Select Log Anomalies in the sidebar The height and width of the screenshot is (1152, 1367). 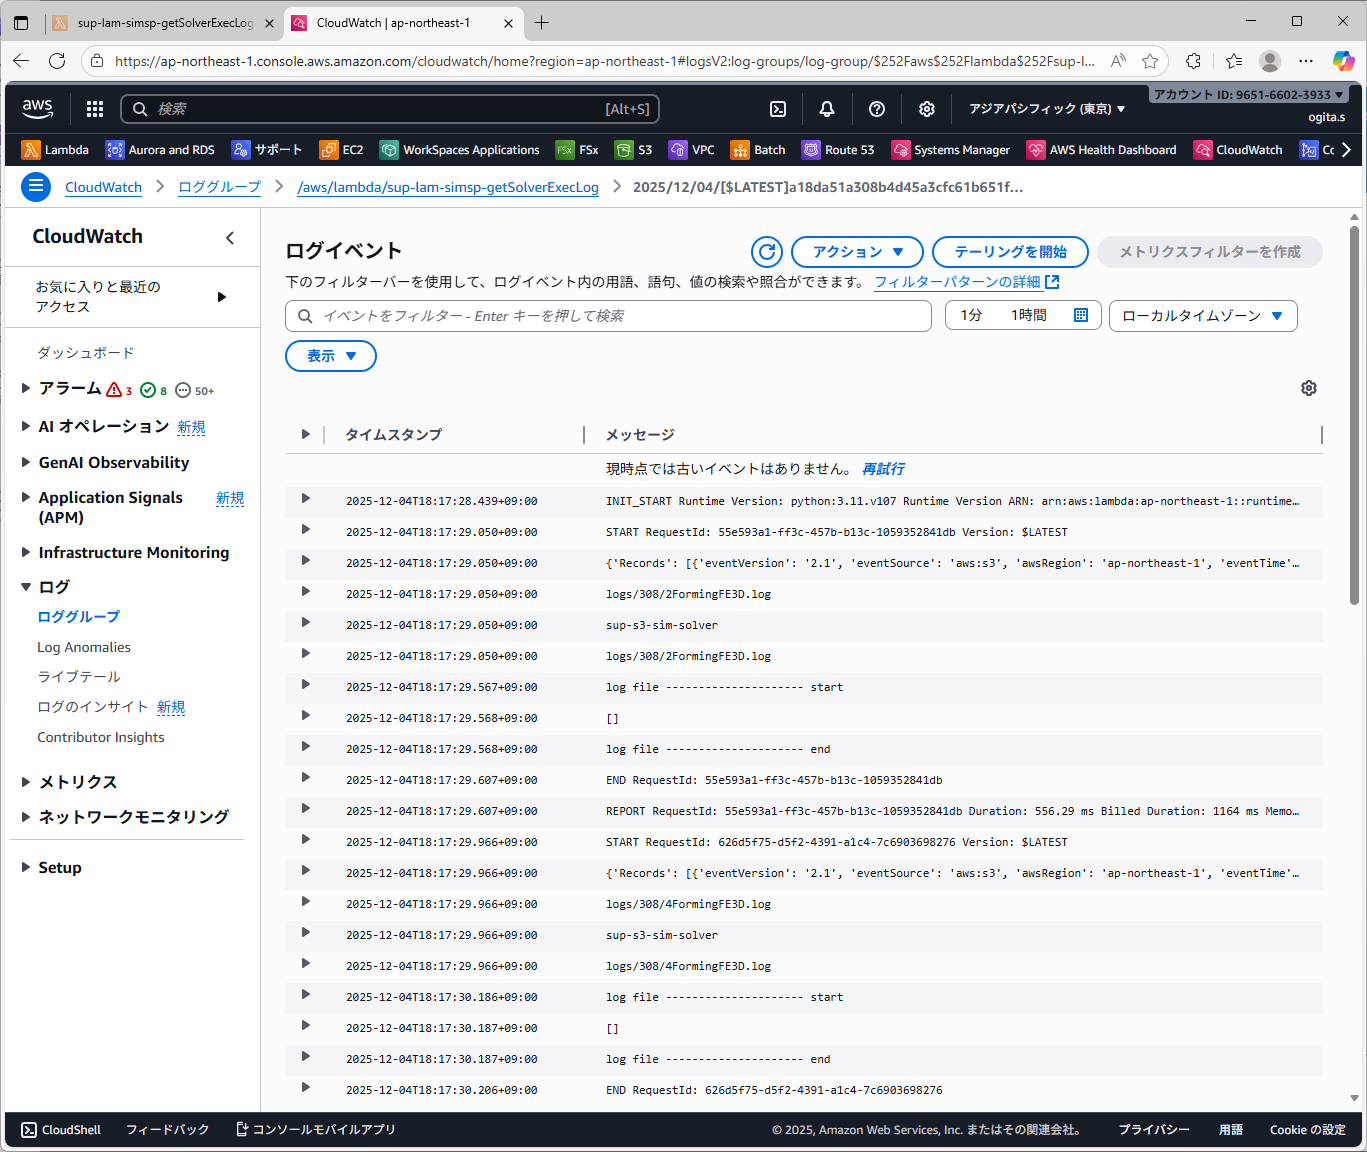click(84, 647)
